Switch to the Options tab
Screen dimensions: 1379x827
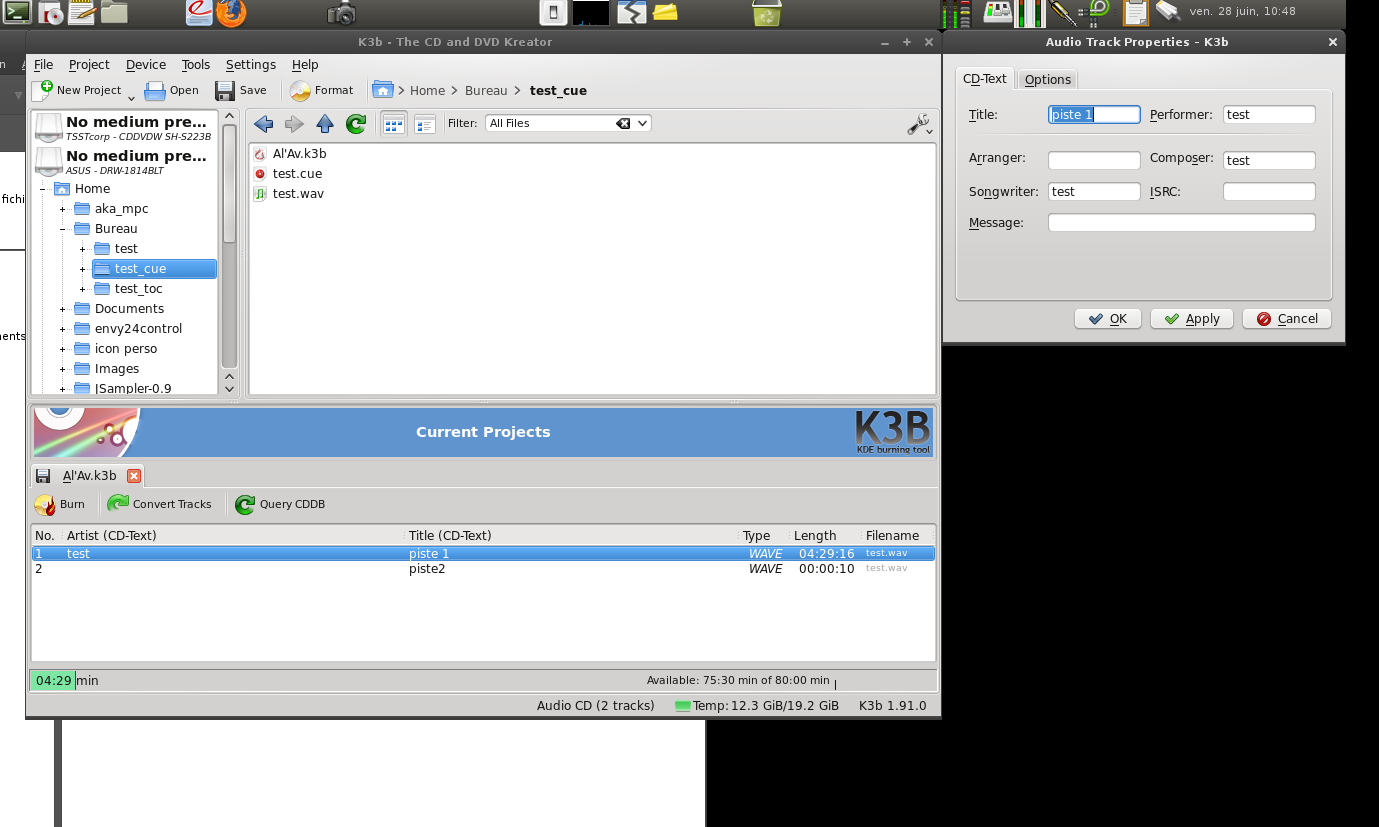(x=1048, y=80)
